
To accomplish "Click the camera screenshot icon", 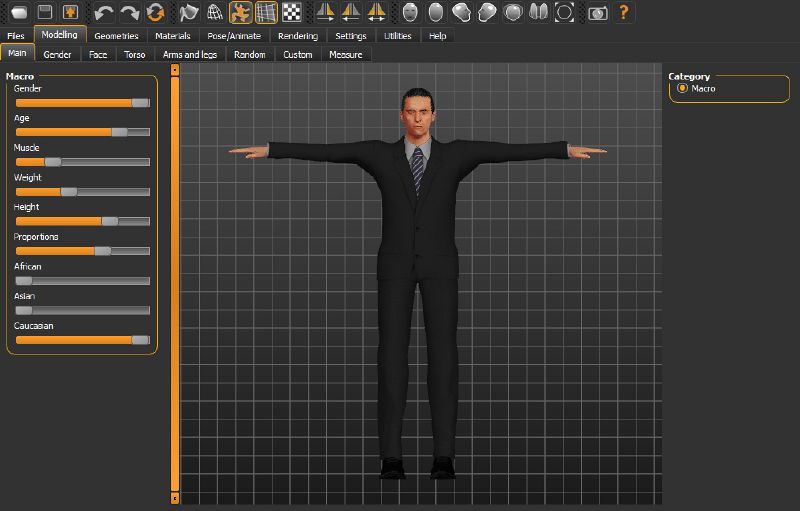I will coord(597,13).
